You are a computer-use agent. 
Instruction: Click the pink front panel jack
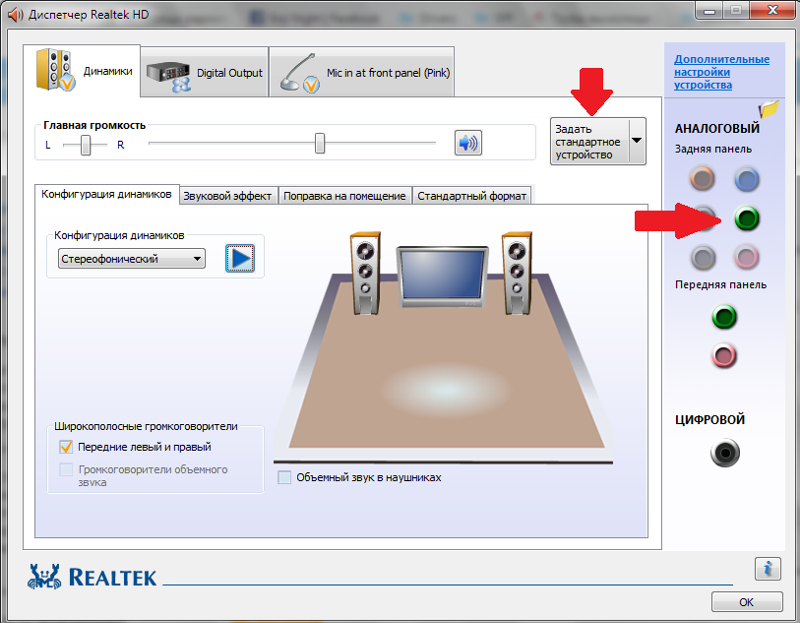pos(724,356)
